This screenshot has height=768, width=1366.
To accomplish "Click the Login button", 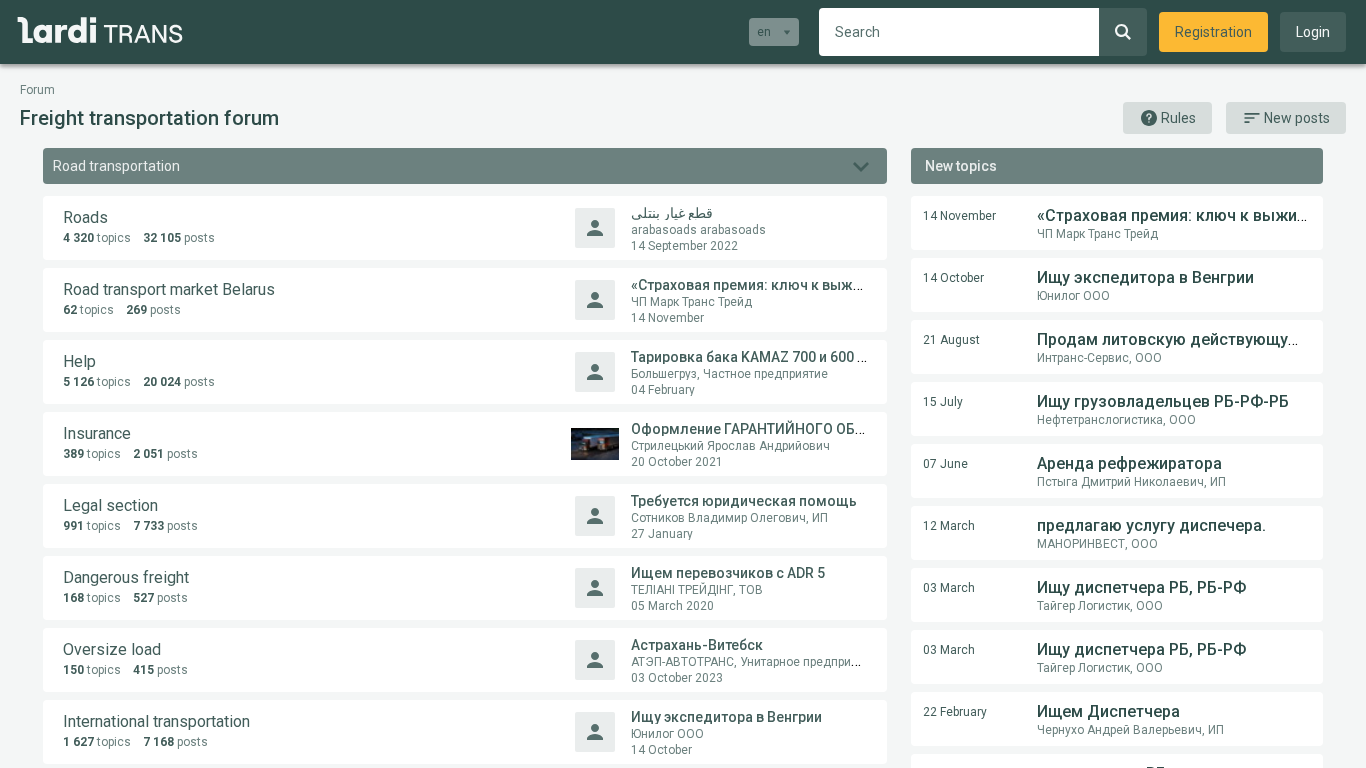I will (x=1312, y=32).
